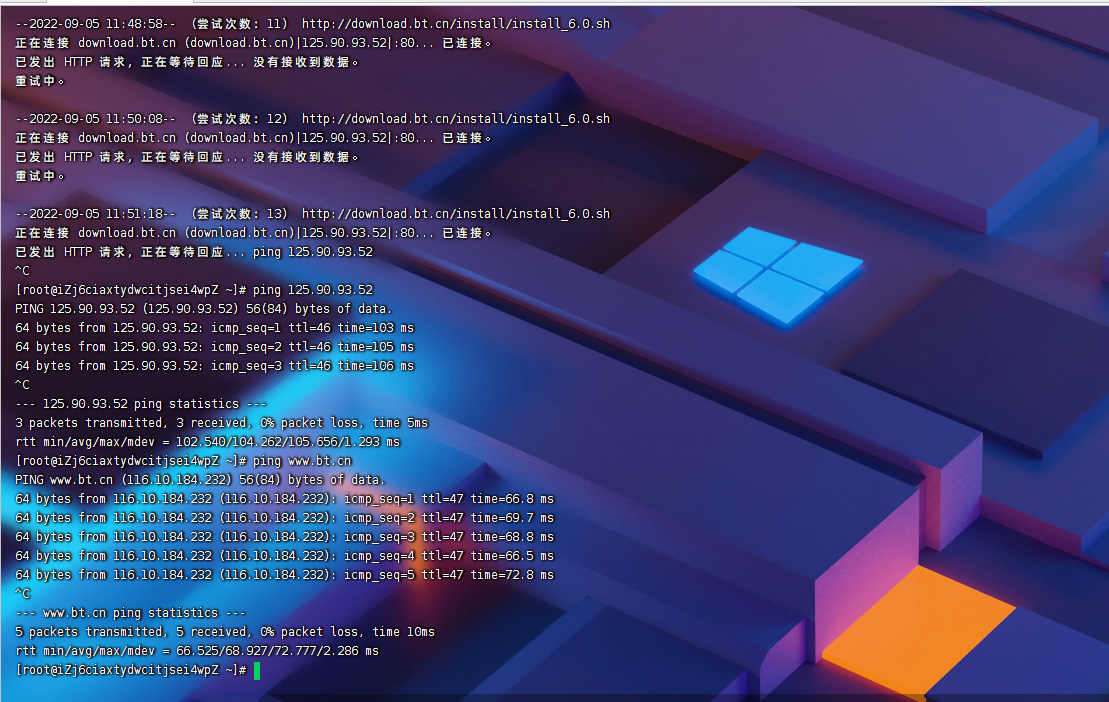Viewport: 1109px width, 702px height.
Task: Click the 'PING 125.90.93.52 (125.90.93.52) 56(84) bytes' line
Action: [204, 309]
